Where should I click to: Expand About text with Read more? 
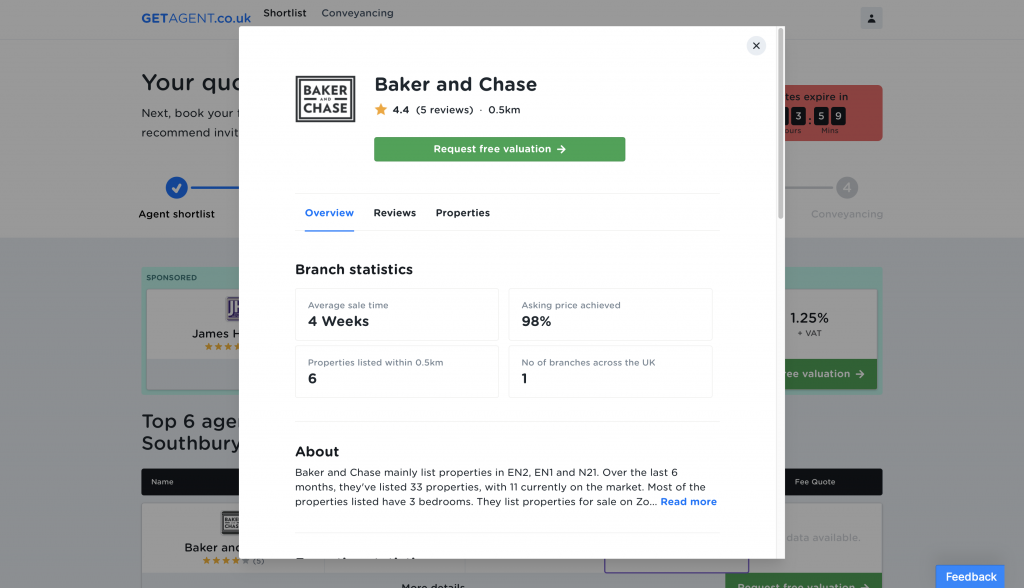click(x=688, y=502)
